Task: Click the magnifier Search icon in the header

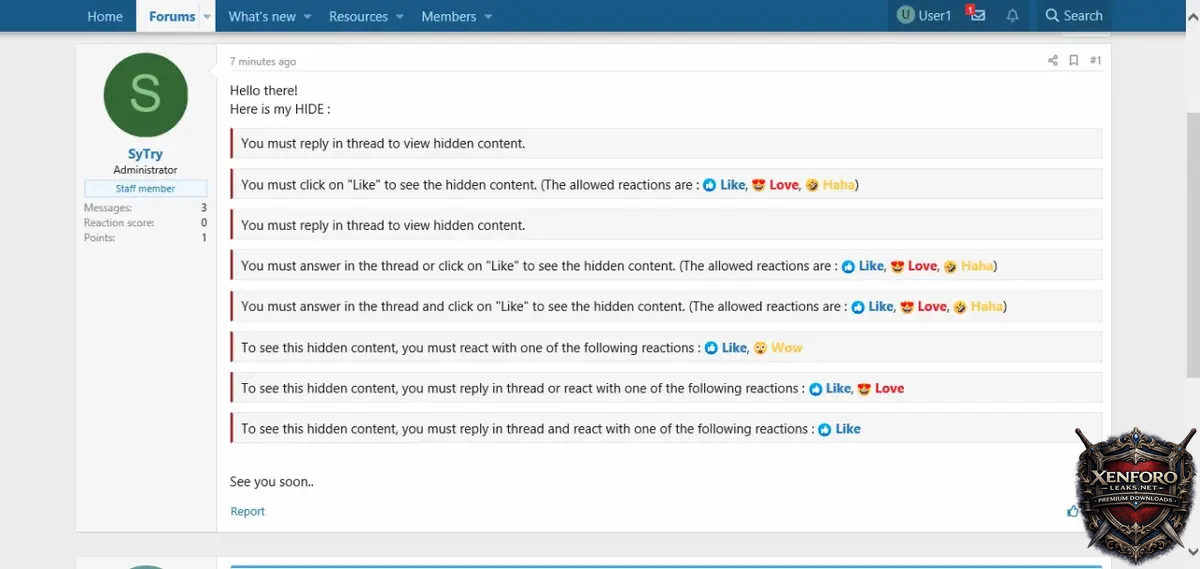Action: point(1052,15)
